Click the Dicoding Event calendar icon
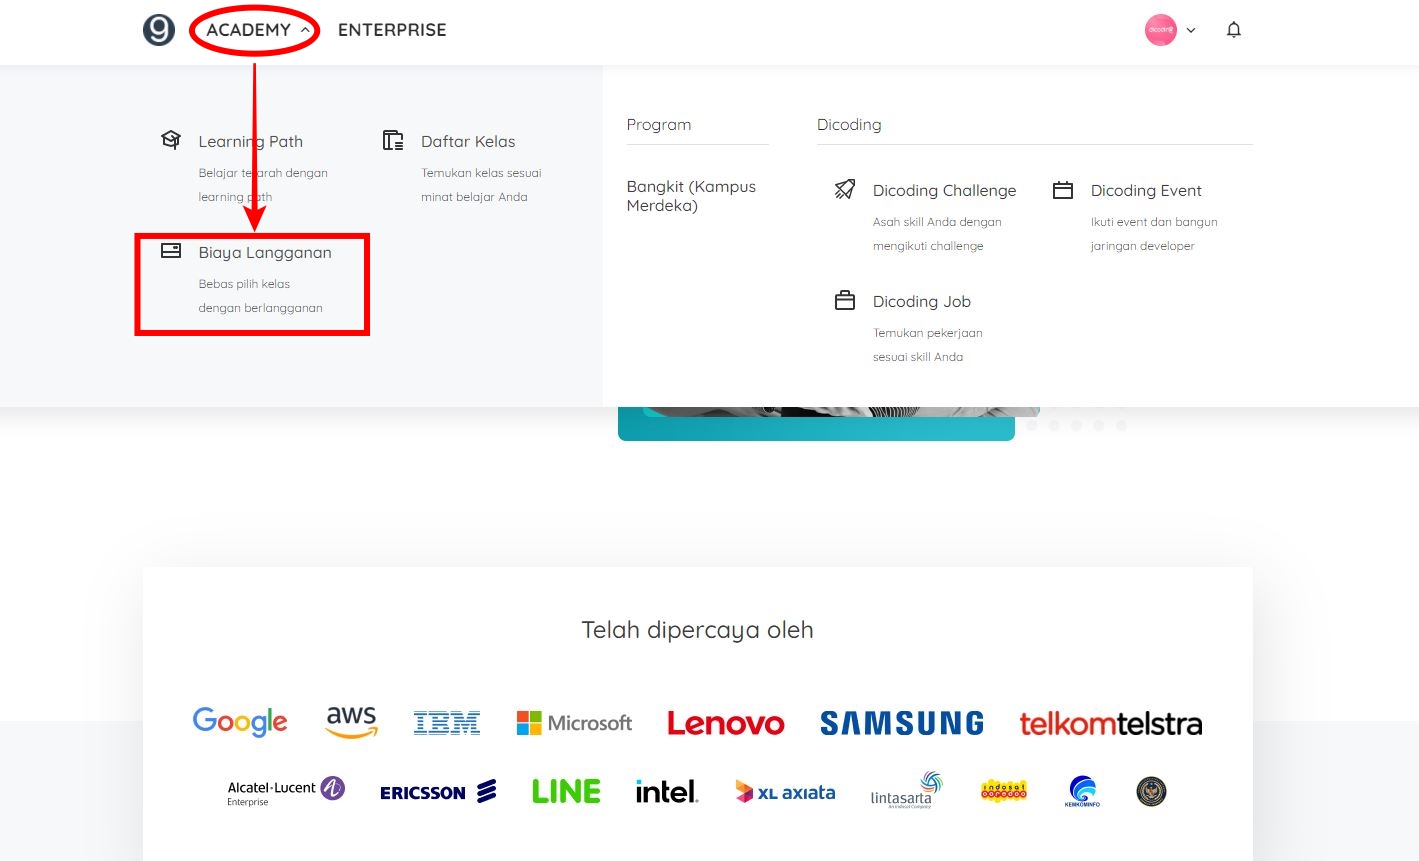 [1062, 189]
